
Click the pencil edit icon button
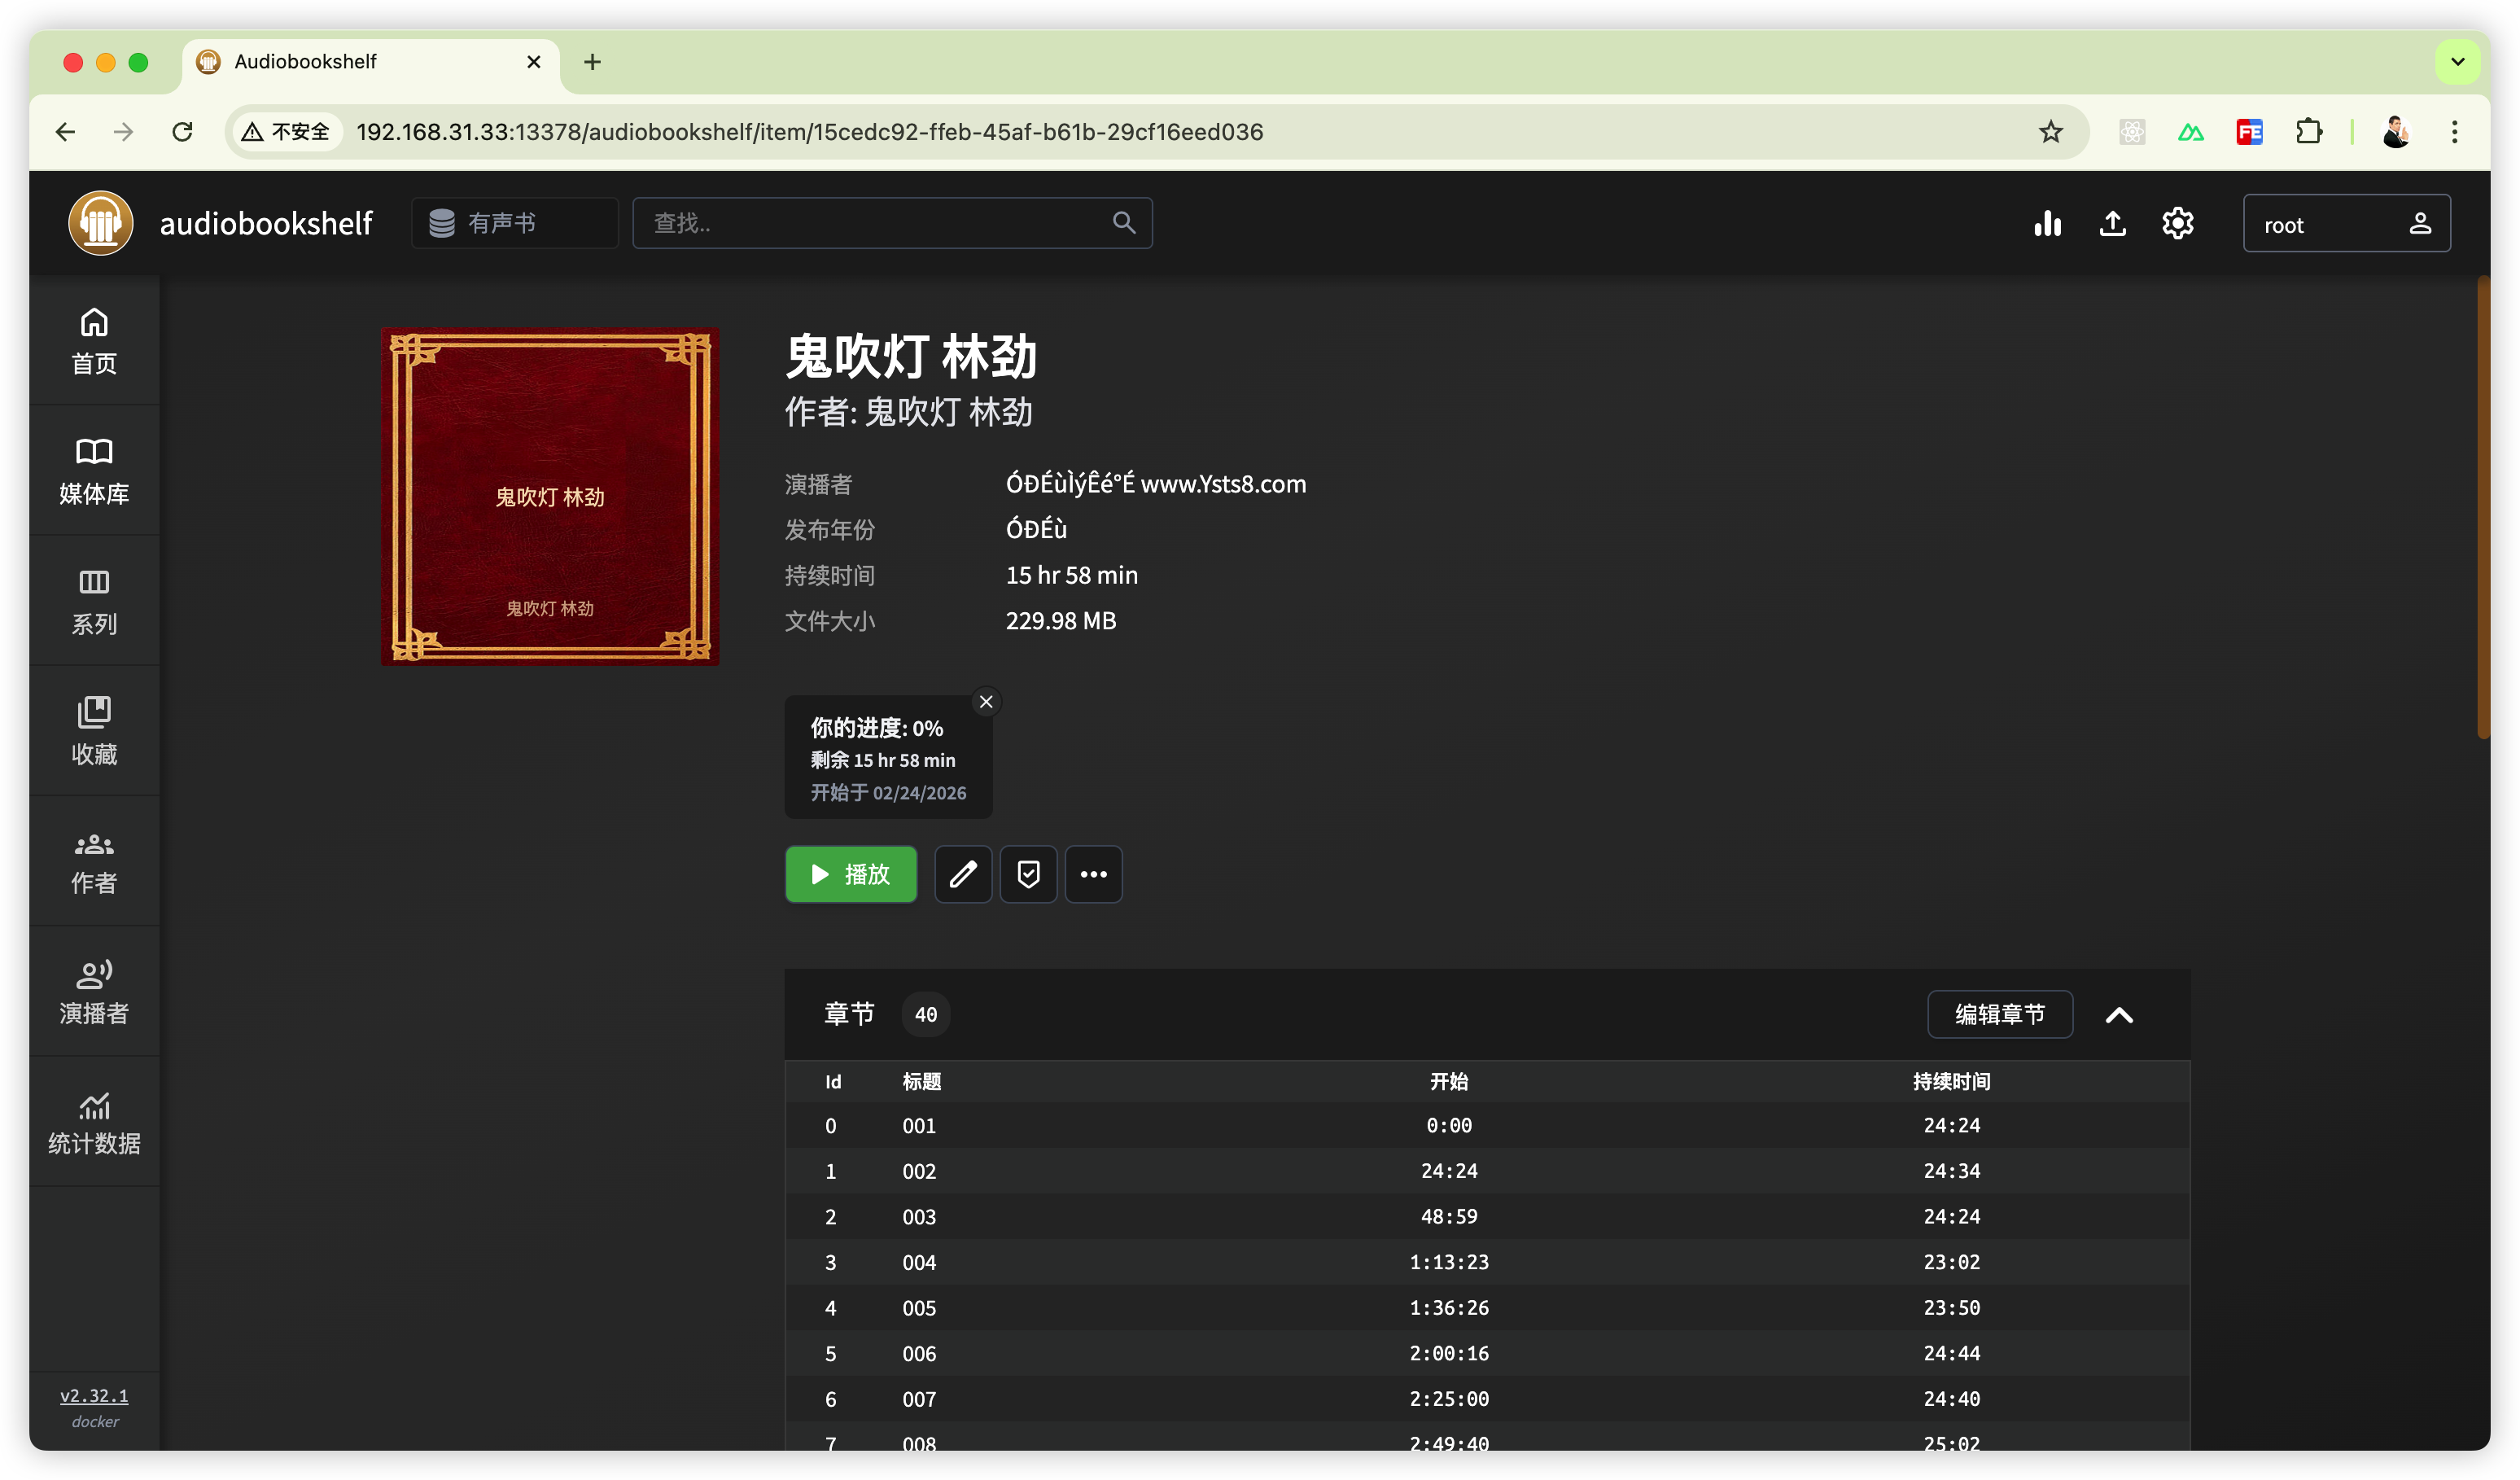(962, 874)
